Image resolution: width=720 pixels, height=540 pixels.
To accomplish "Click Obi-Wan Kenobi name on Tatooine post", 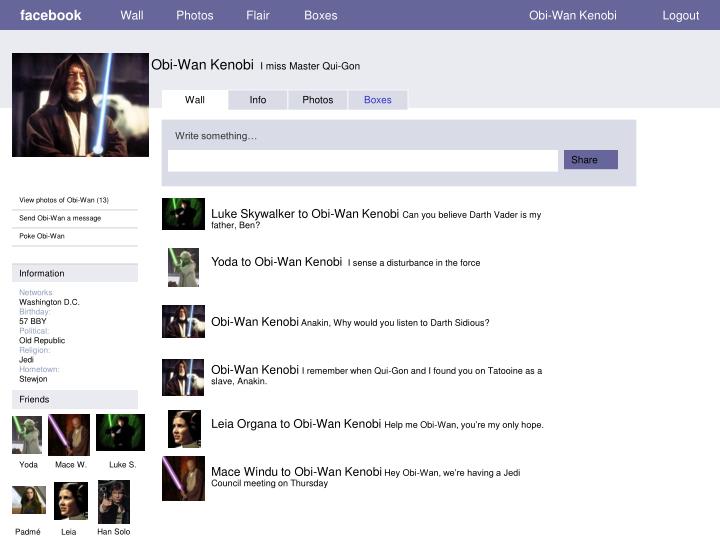I will tap(255, 370).
